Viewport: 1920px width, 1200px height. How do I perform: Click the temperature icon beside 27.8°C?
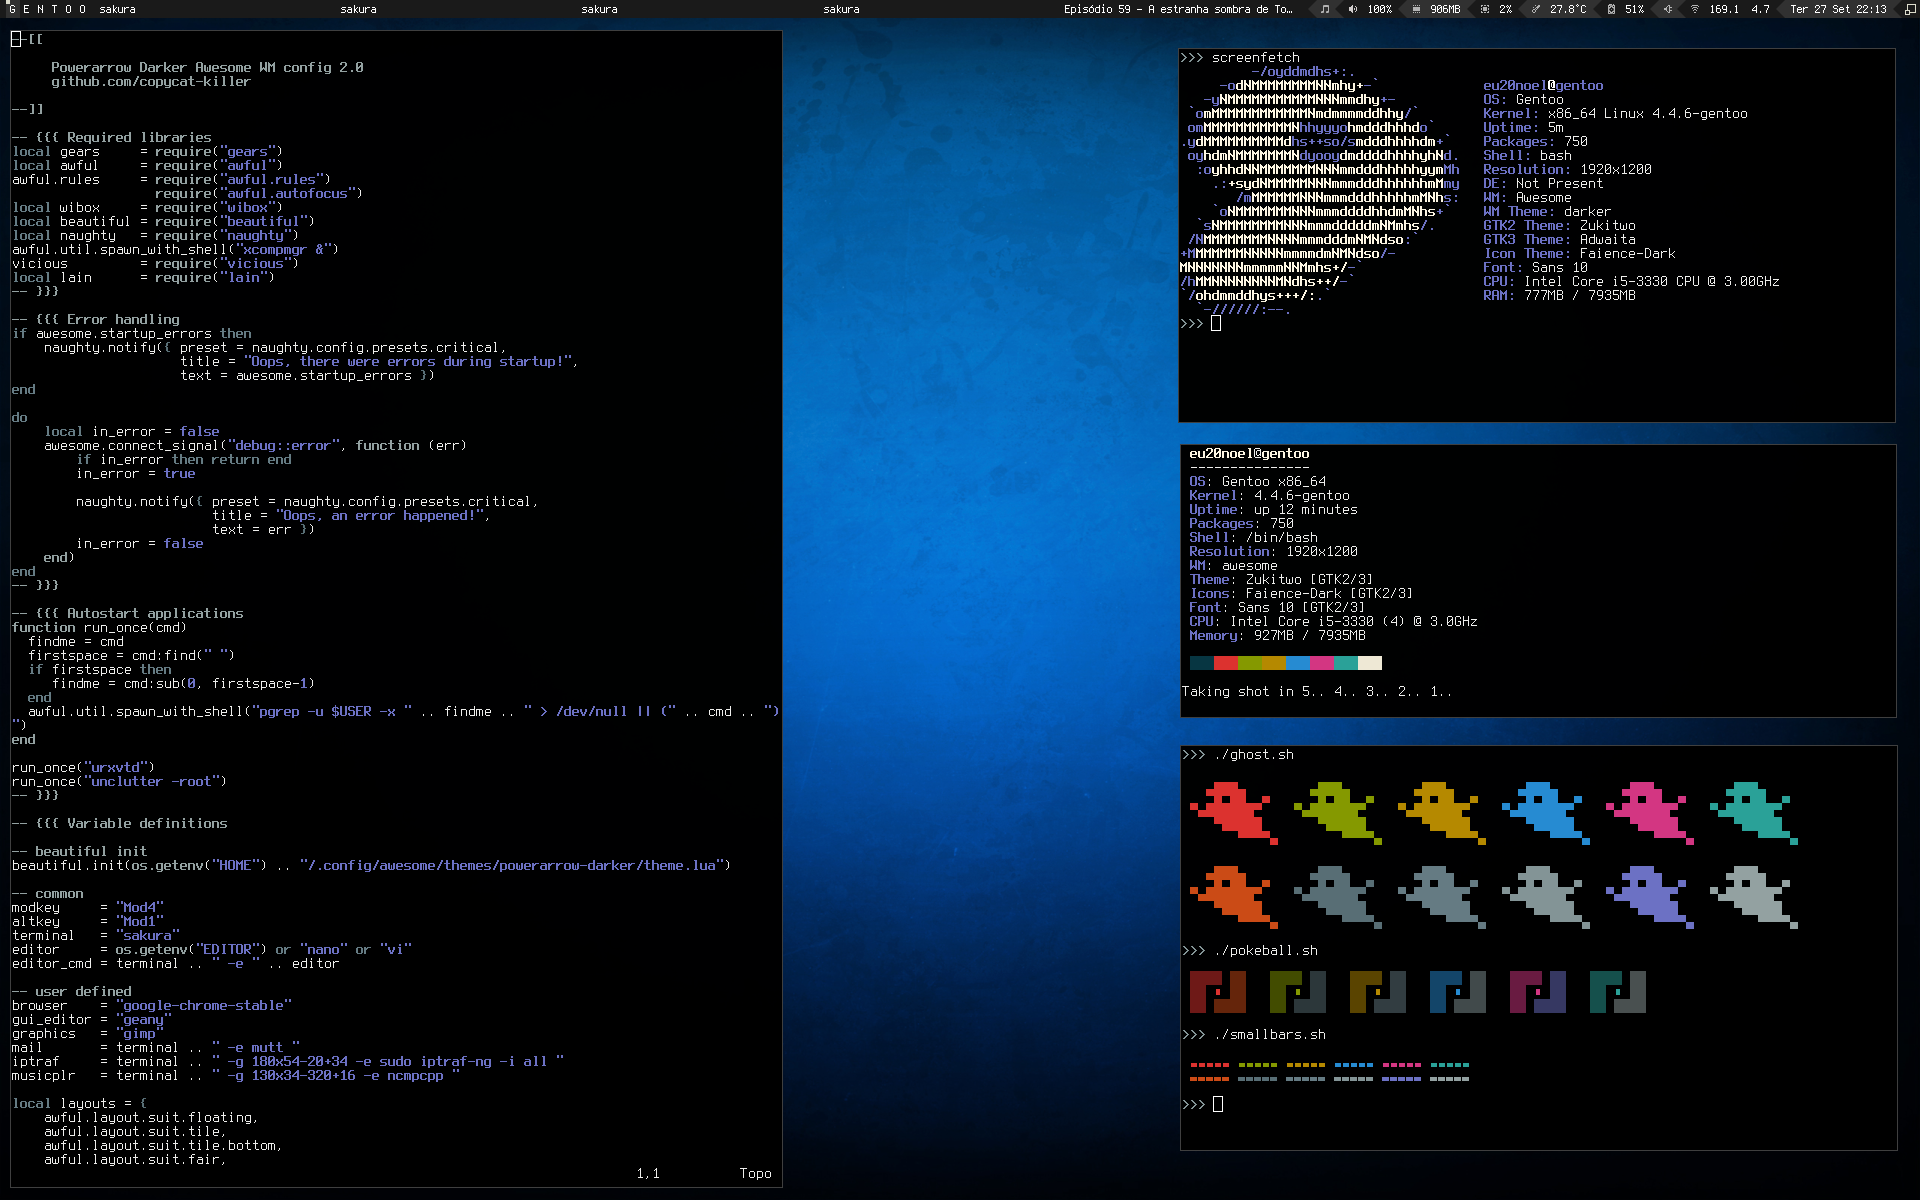tap(1536, 9)
